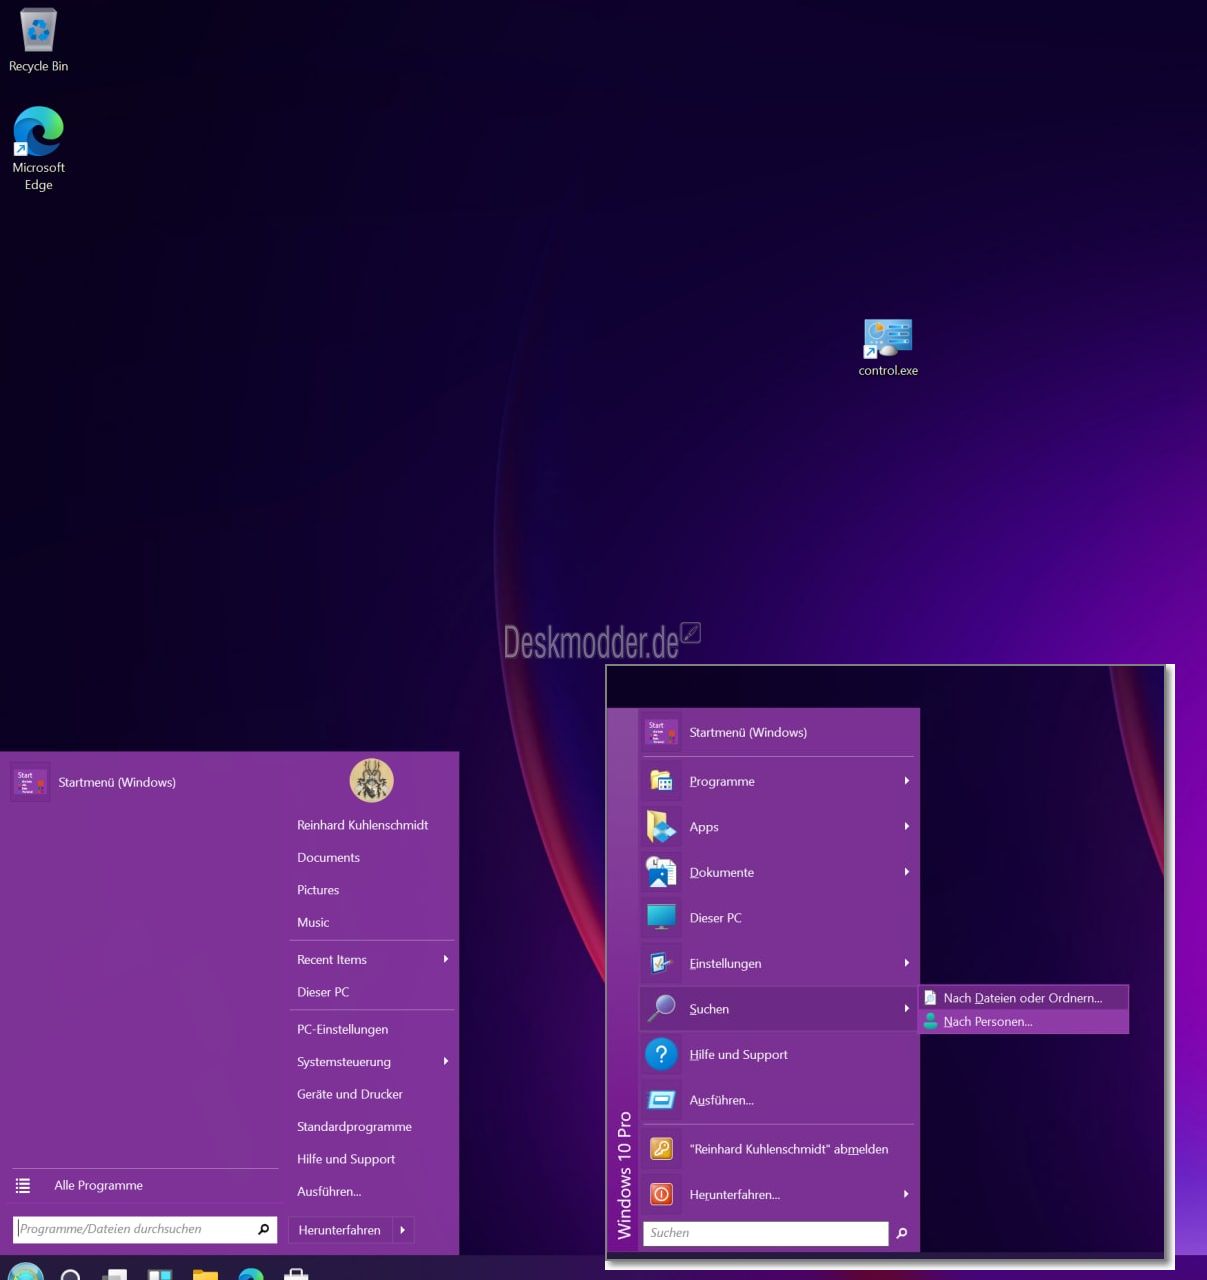Click the key icon to abmelden Reinhard Kuhlenschmidt
1207x1280 pixels.
pyautogui.click(x=661, y=1149)
